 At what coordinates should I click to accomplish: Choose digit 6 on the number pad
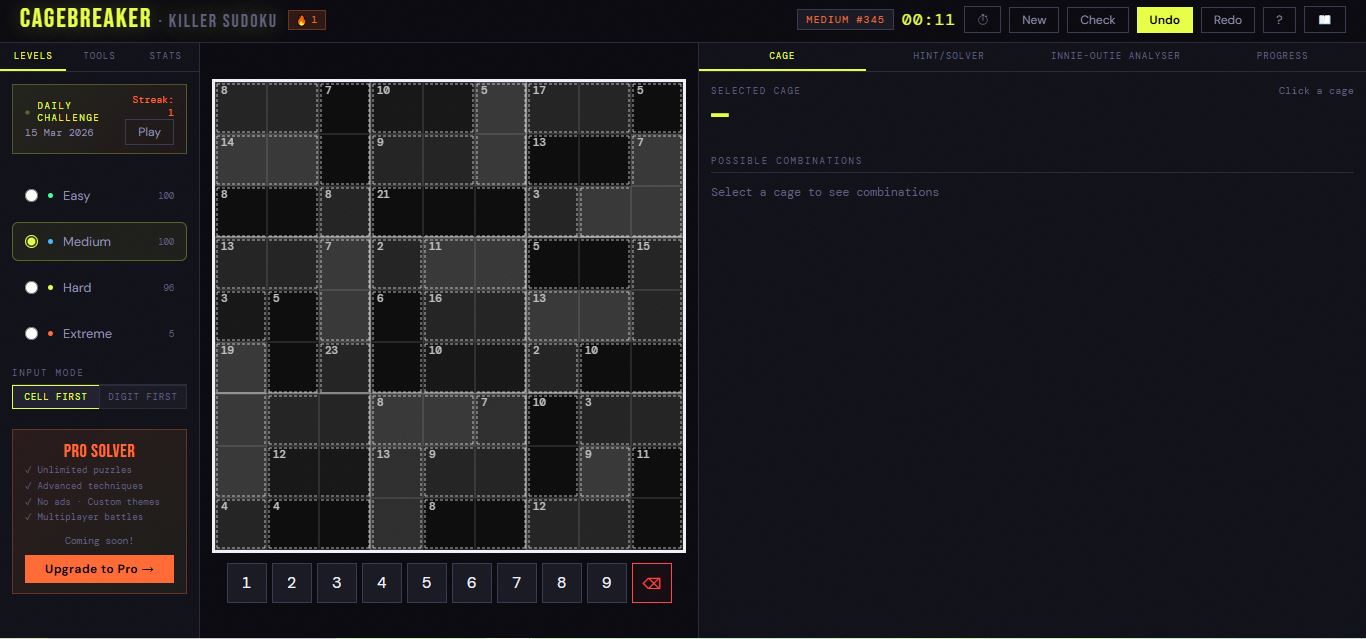pyautogui.click(x=472, y=583)
